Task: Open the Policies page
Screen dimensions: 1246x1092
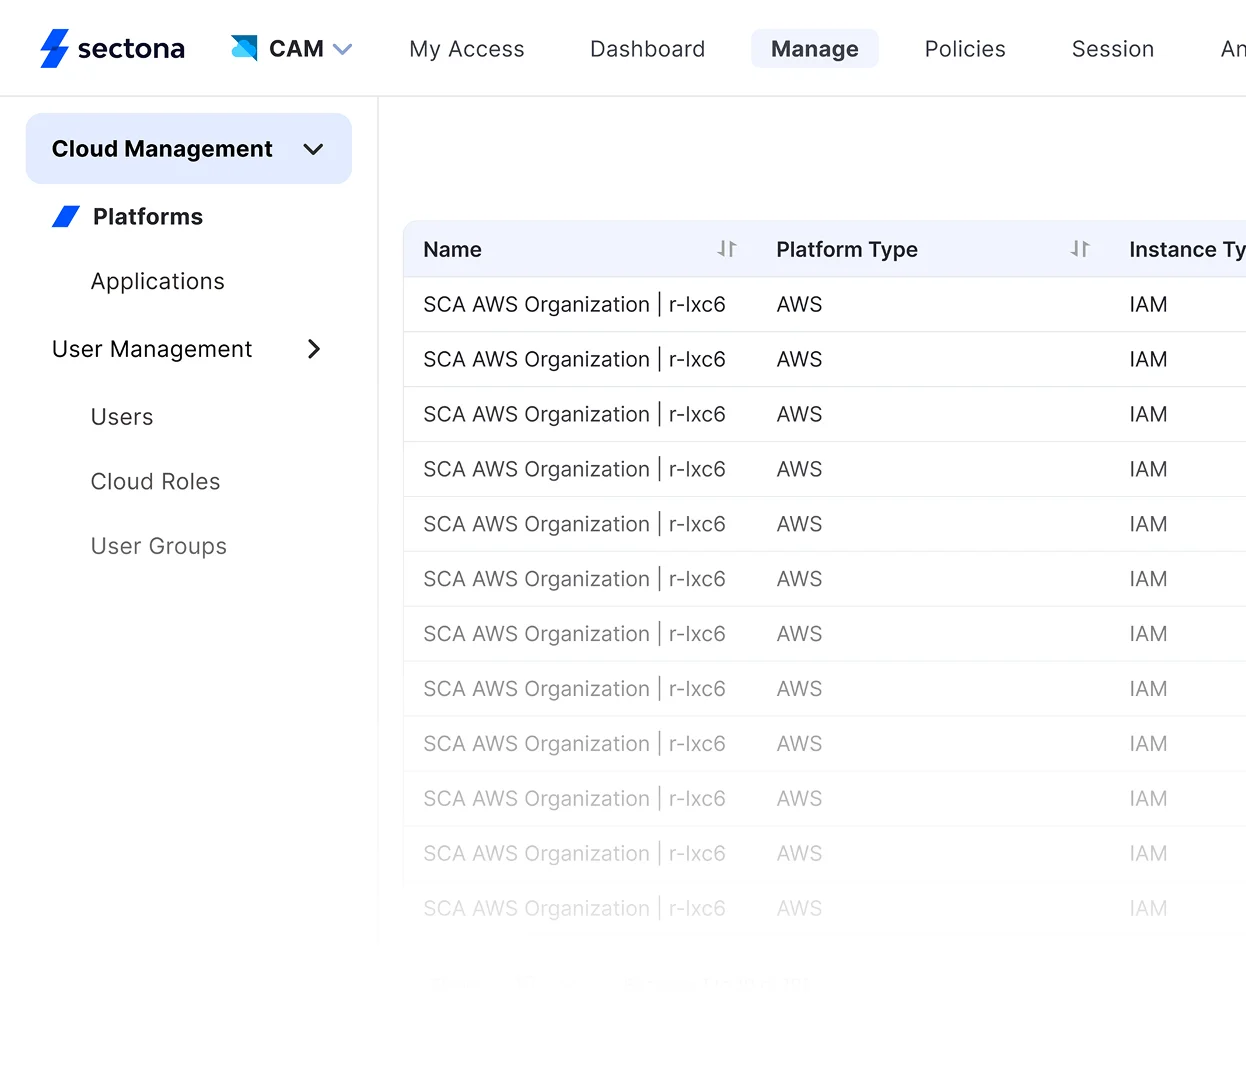Action: click(964, 48)
